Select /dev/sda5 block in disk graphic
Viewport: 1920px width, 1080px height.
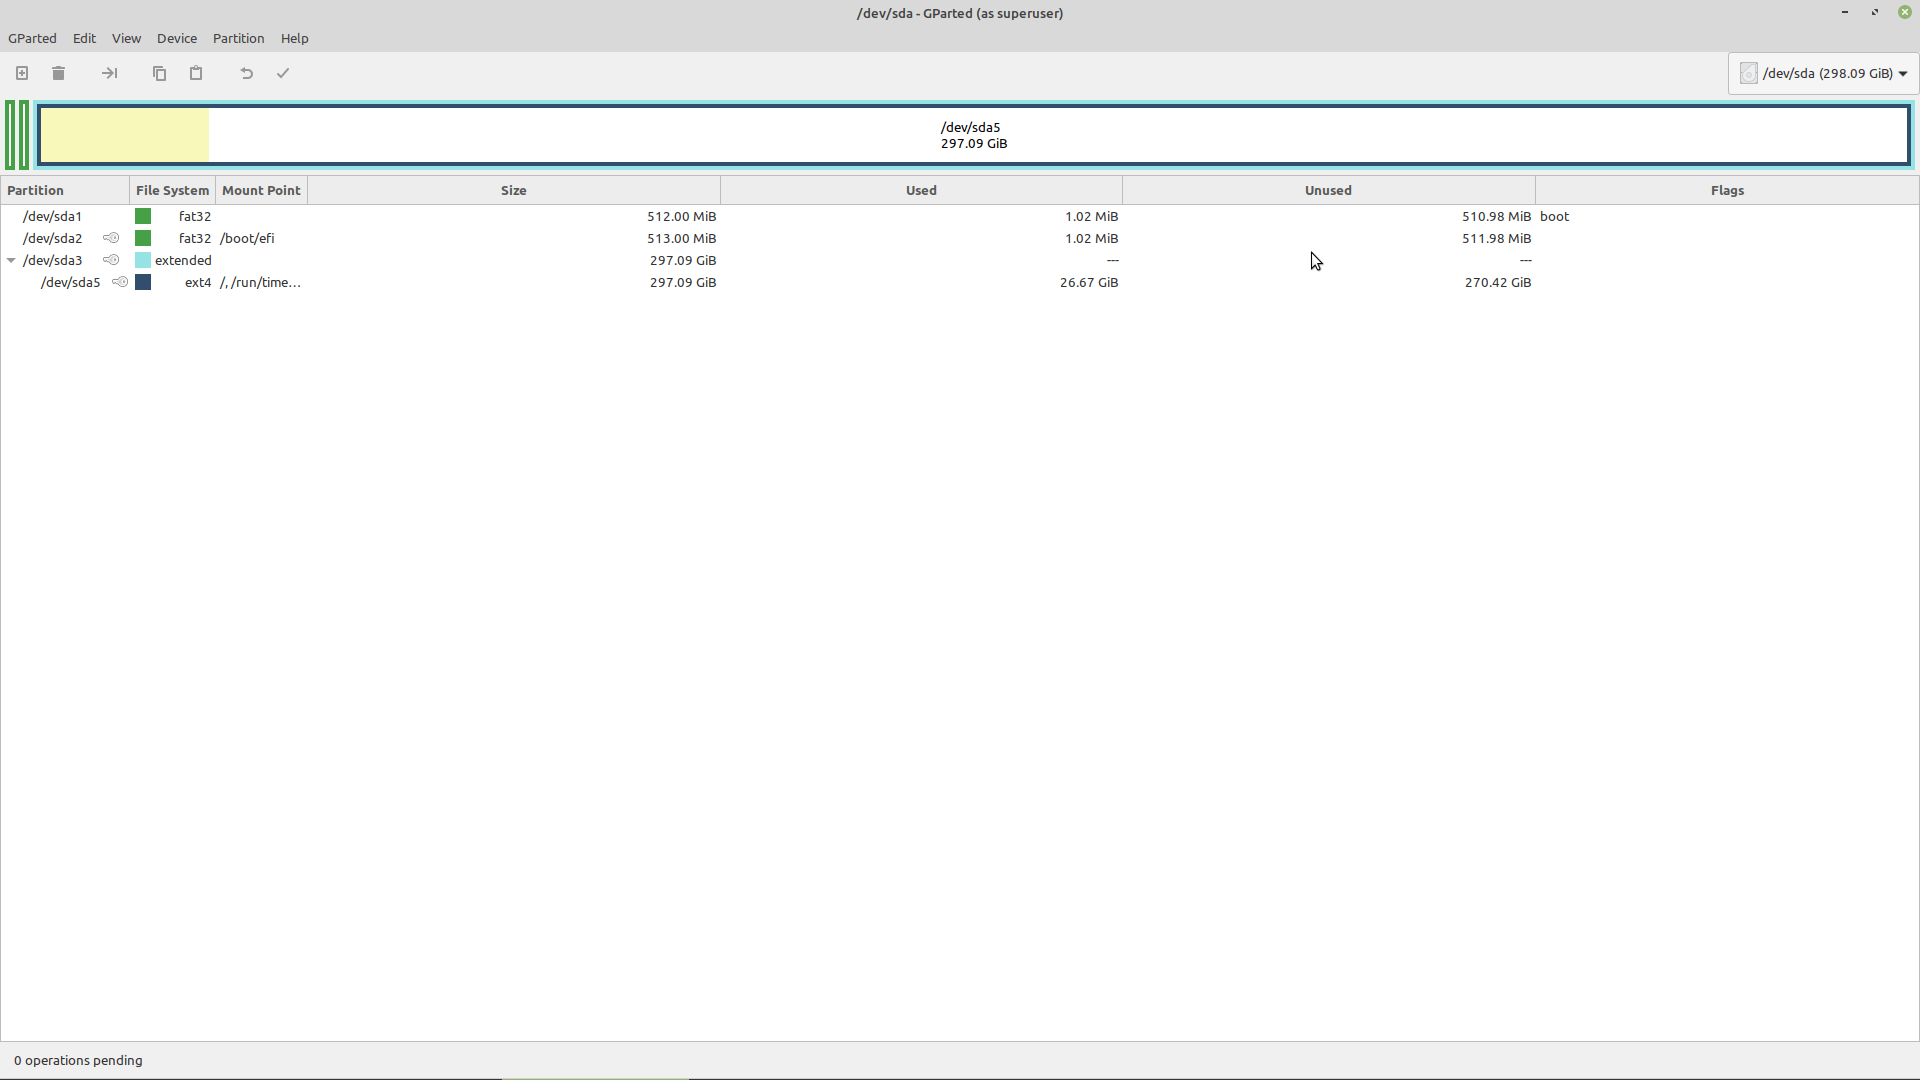pos(972,135)
